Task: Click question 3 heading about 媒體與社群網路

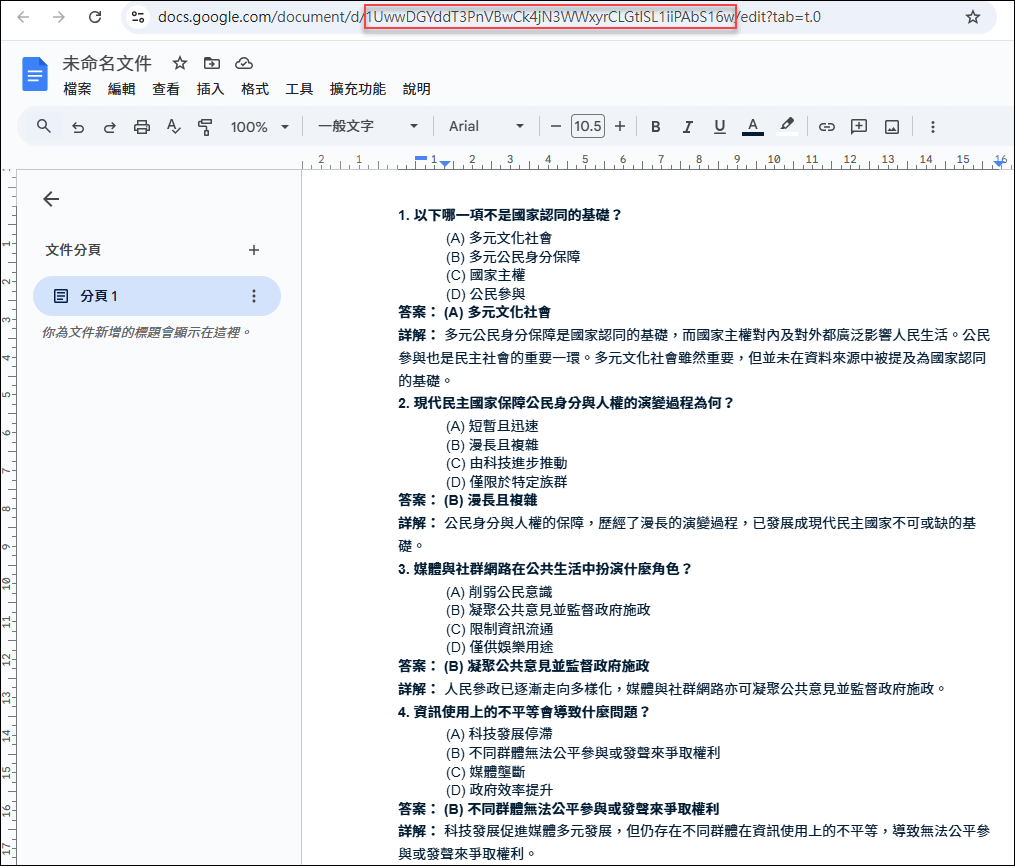Action: [545, 569]
